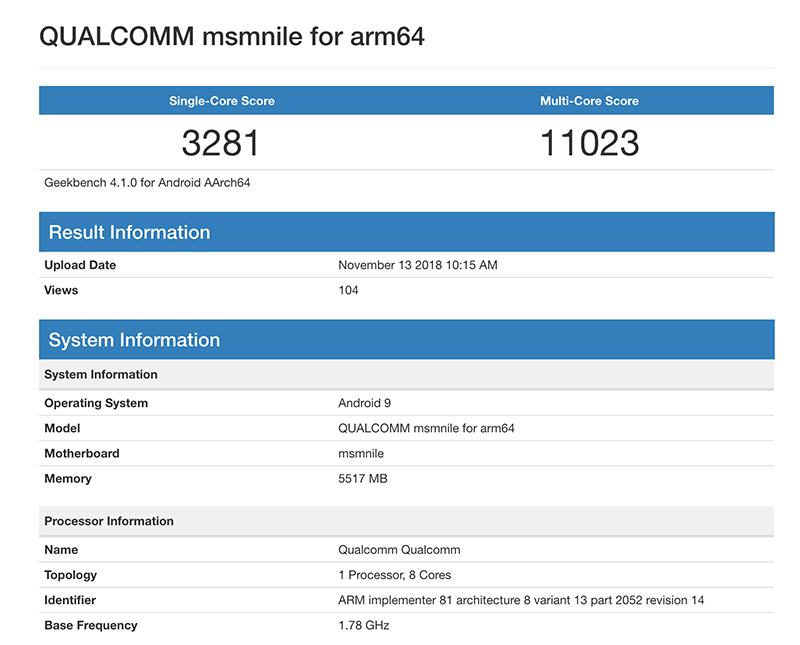Select the processor Name Qualcomm Qualcomm
The height and width of the screenshot is (645, 800).
(400, 550)
